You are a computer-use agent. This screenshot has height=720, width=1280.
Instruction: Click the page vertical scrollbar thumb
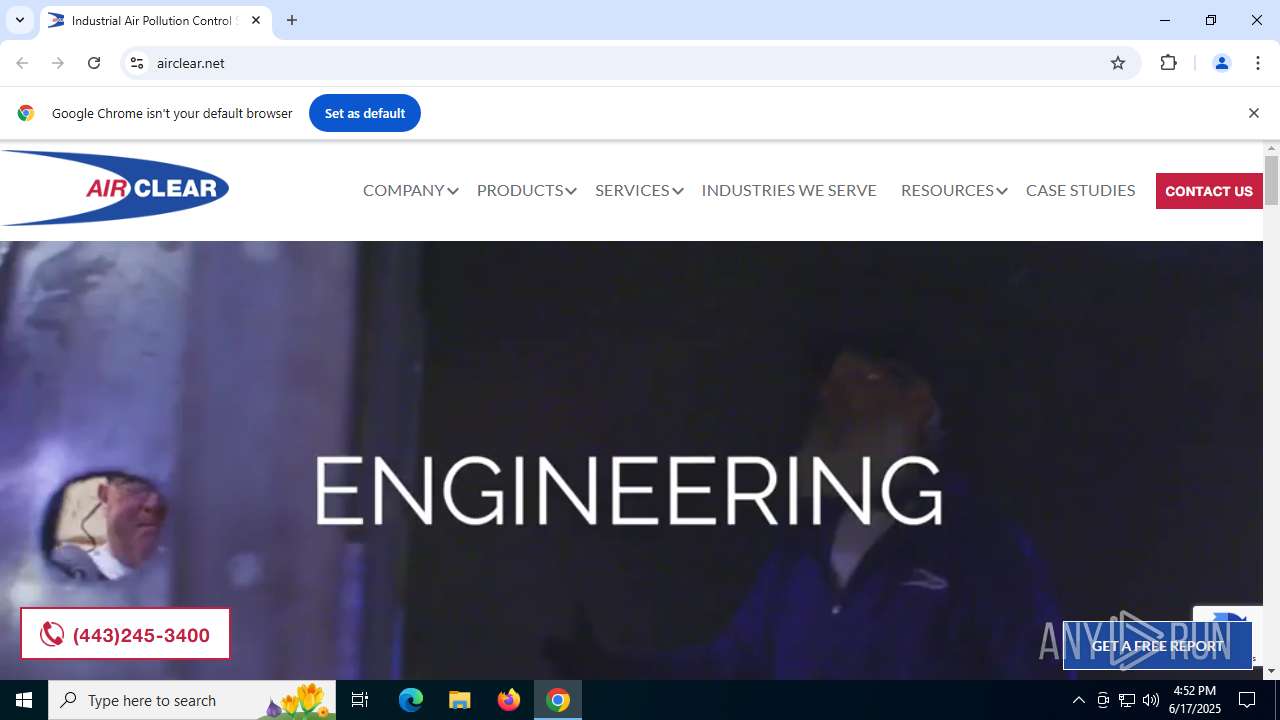pos(1271,181)
